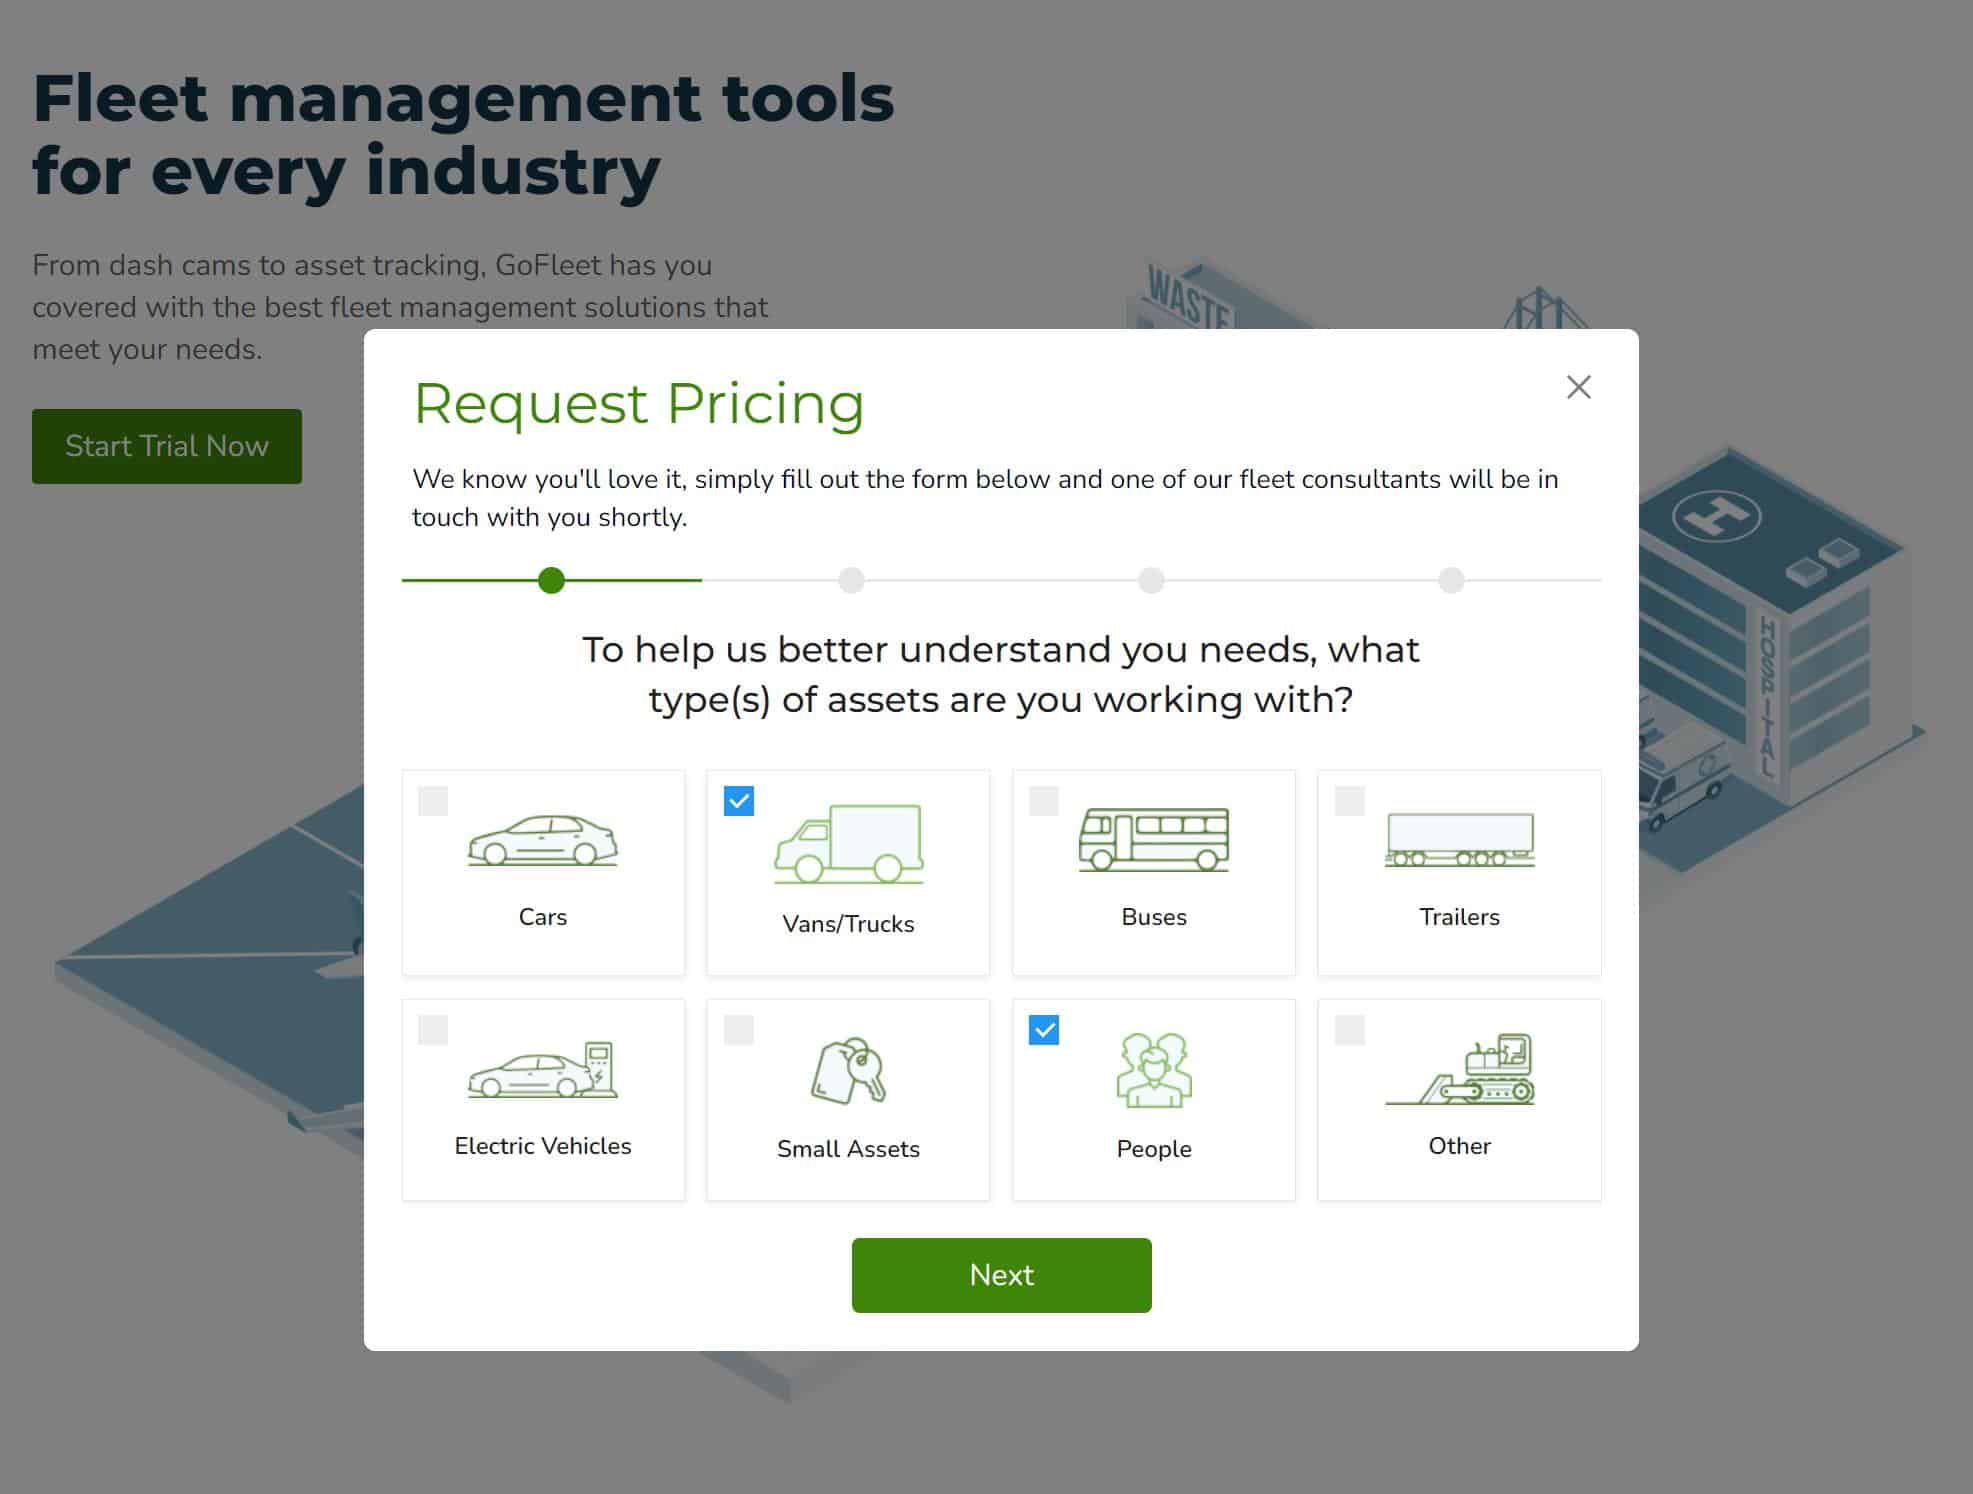This screenshot has width=1973, height=1494.
Task: Check the Cars checkbox
Action: point(433,800)
